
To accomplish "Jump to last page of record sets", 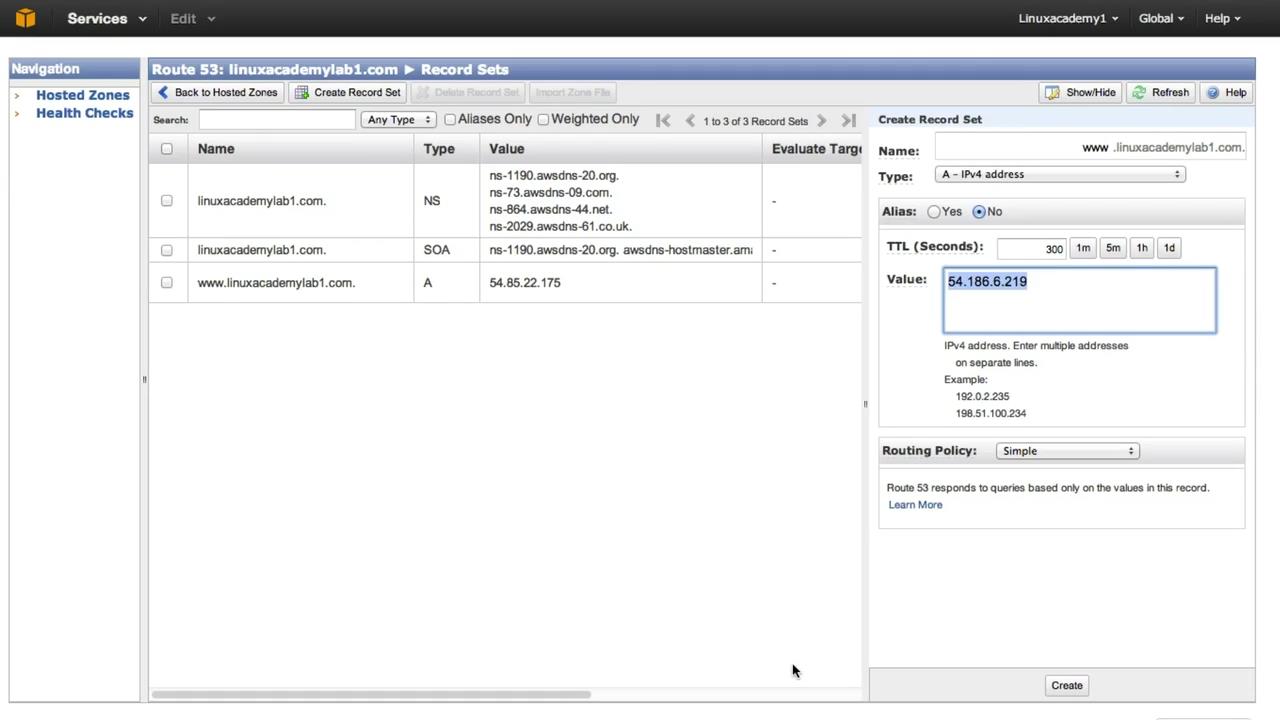I will 849,120.
